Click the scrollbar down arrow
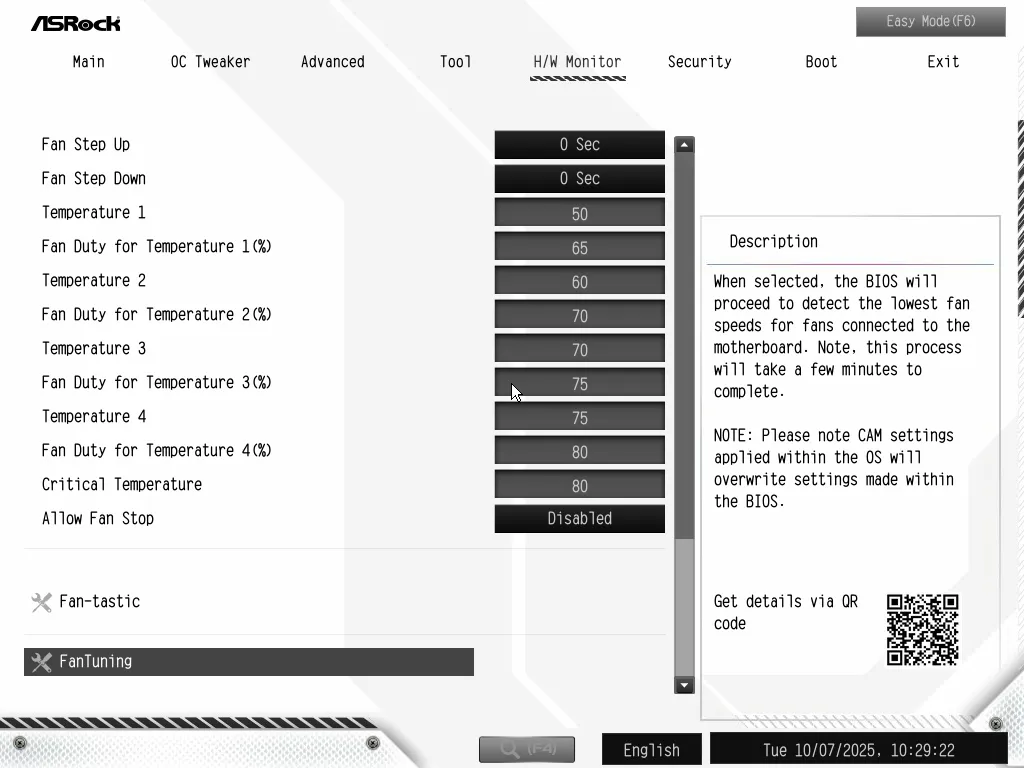The image size is (1024, 768). [x=684, y=685]
